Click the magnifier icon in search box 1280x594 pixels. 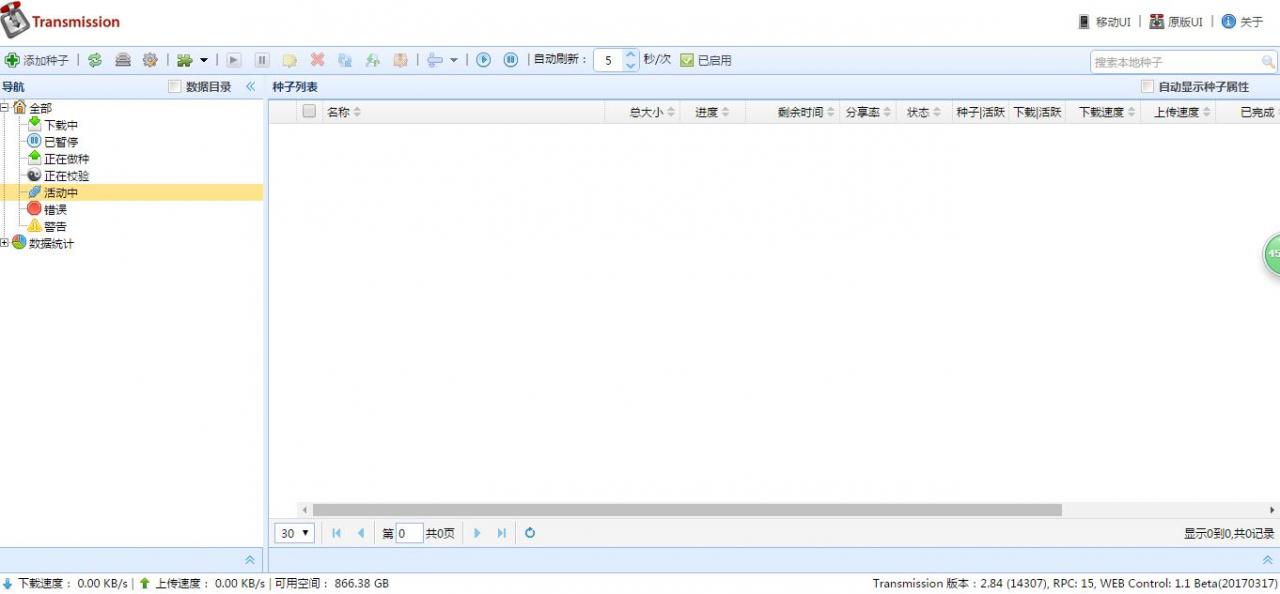1269,62
